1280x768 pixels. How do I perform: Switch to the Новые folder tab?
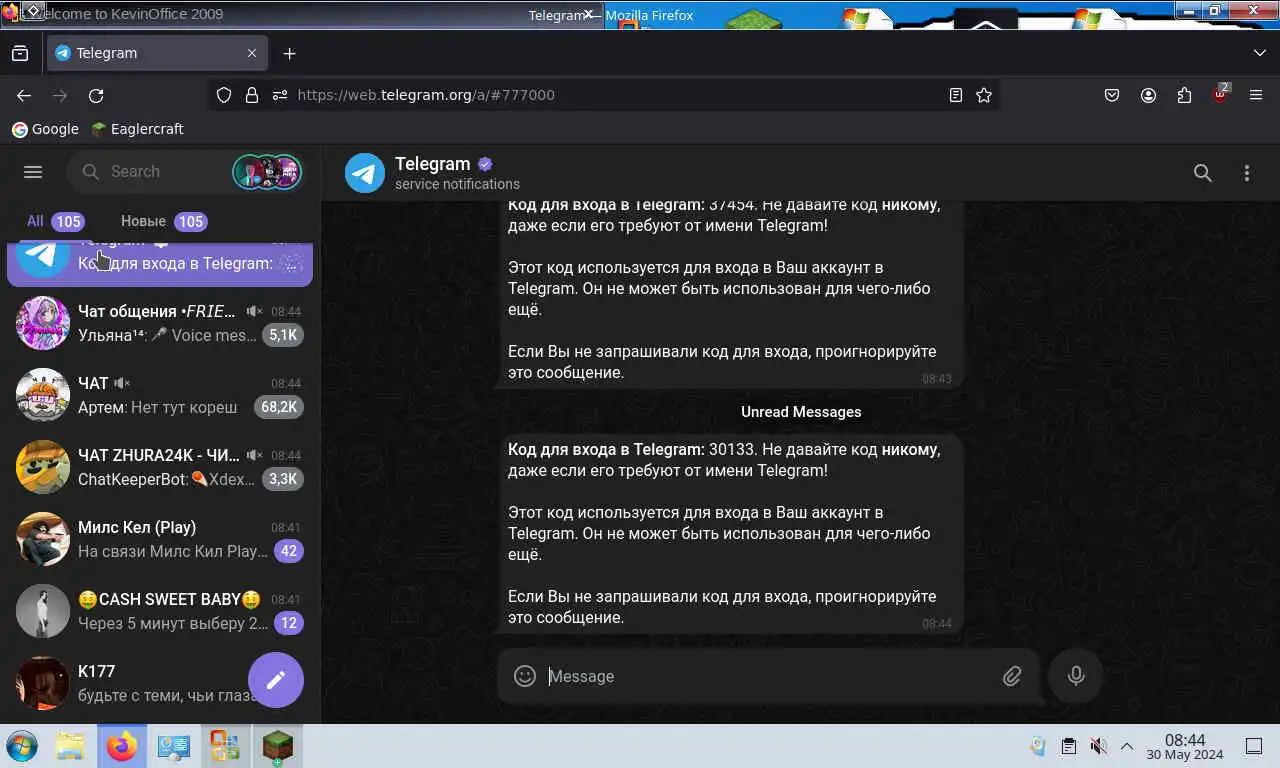tap(163, 221)
